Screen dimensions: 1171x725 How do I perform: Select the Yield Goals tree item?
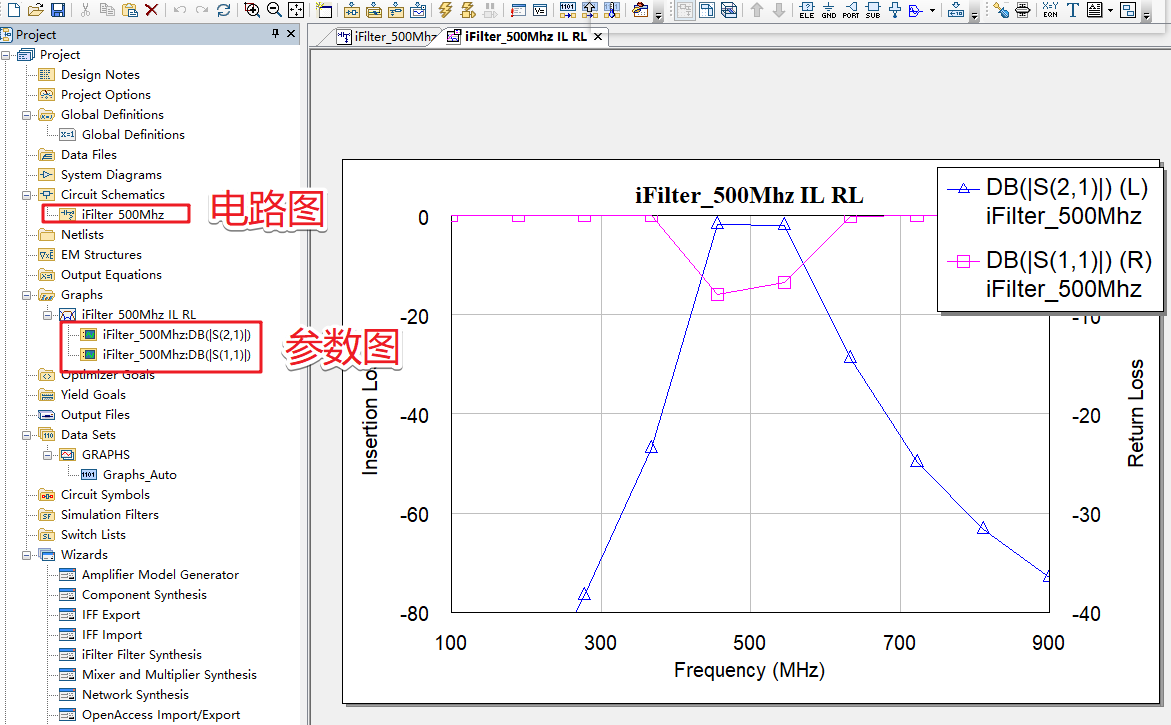[93, 394]
